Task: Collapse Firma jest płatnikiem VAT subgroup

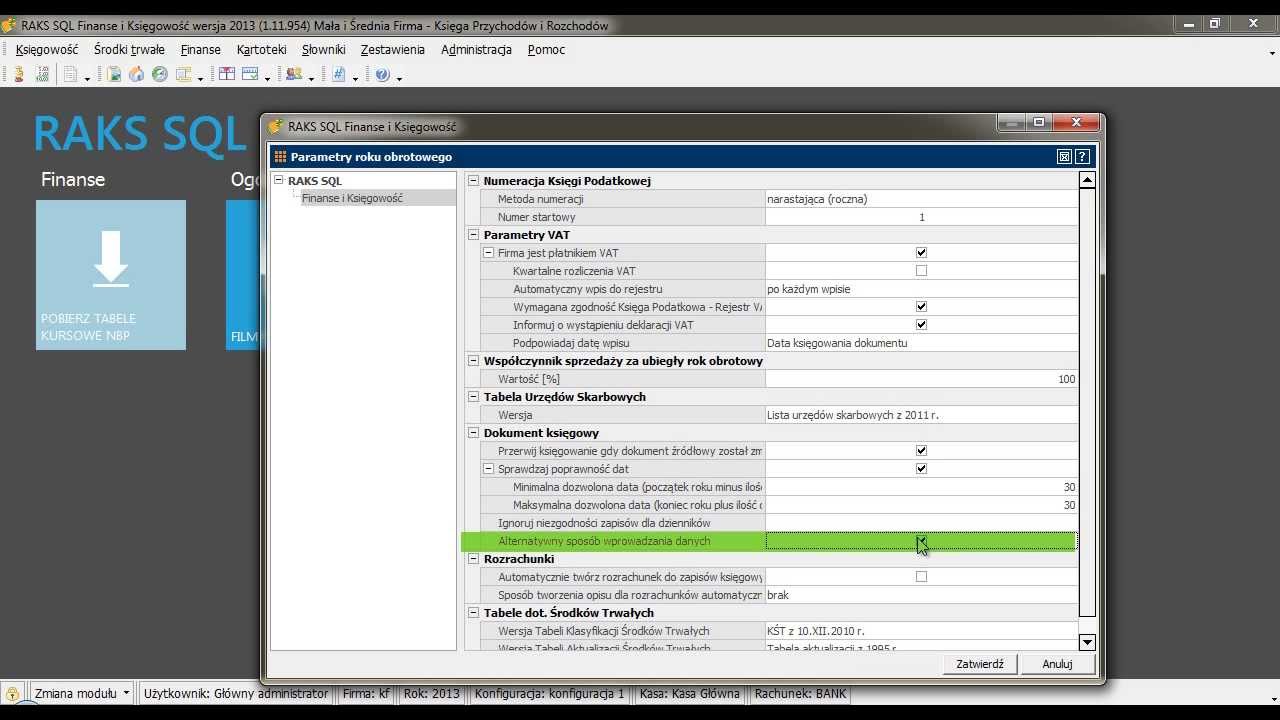Action: click(x=489, y=253)
